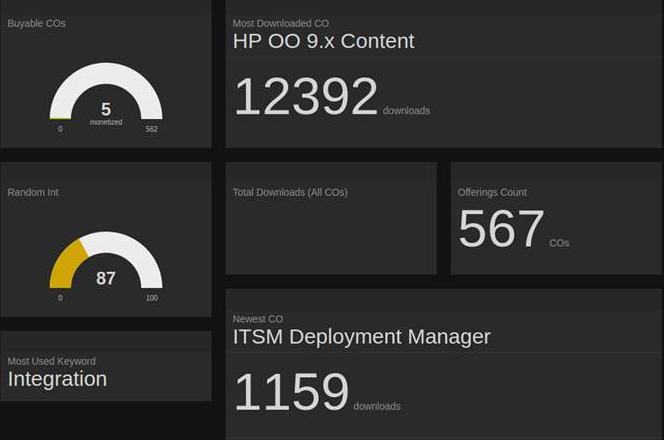664x440 pixels.
Task: Click the 100 maximum label on Random Int gauge
Action: click(x=151, y=298)
